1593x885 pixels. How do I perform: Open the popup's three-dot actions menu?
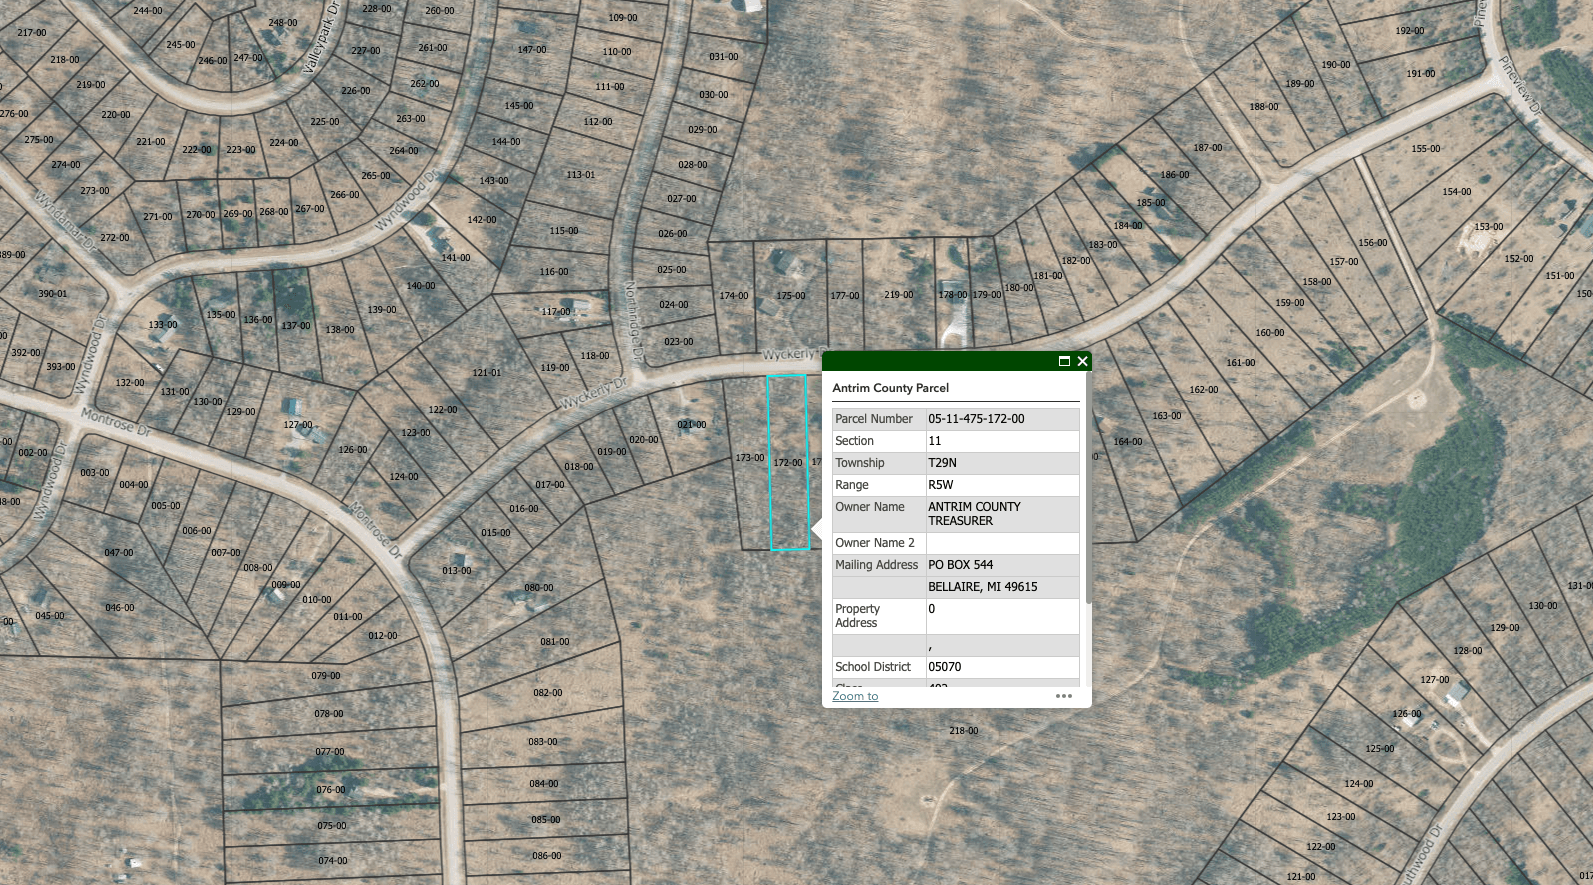(x=1063, y=696)
